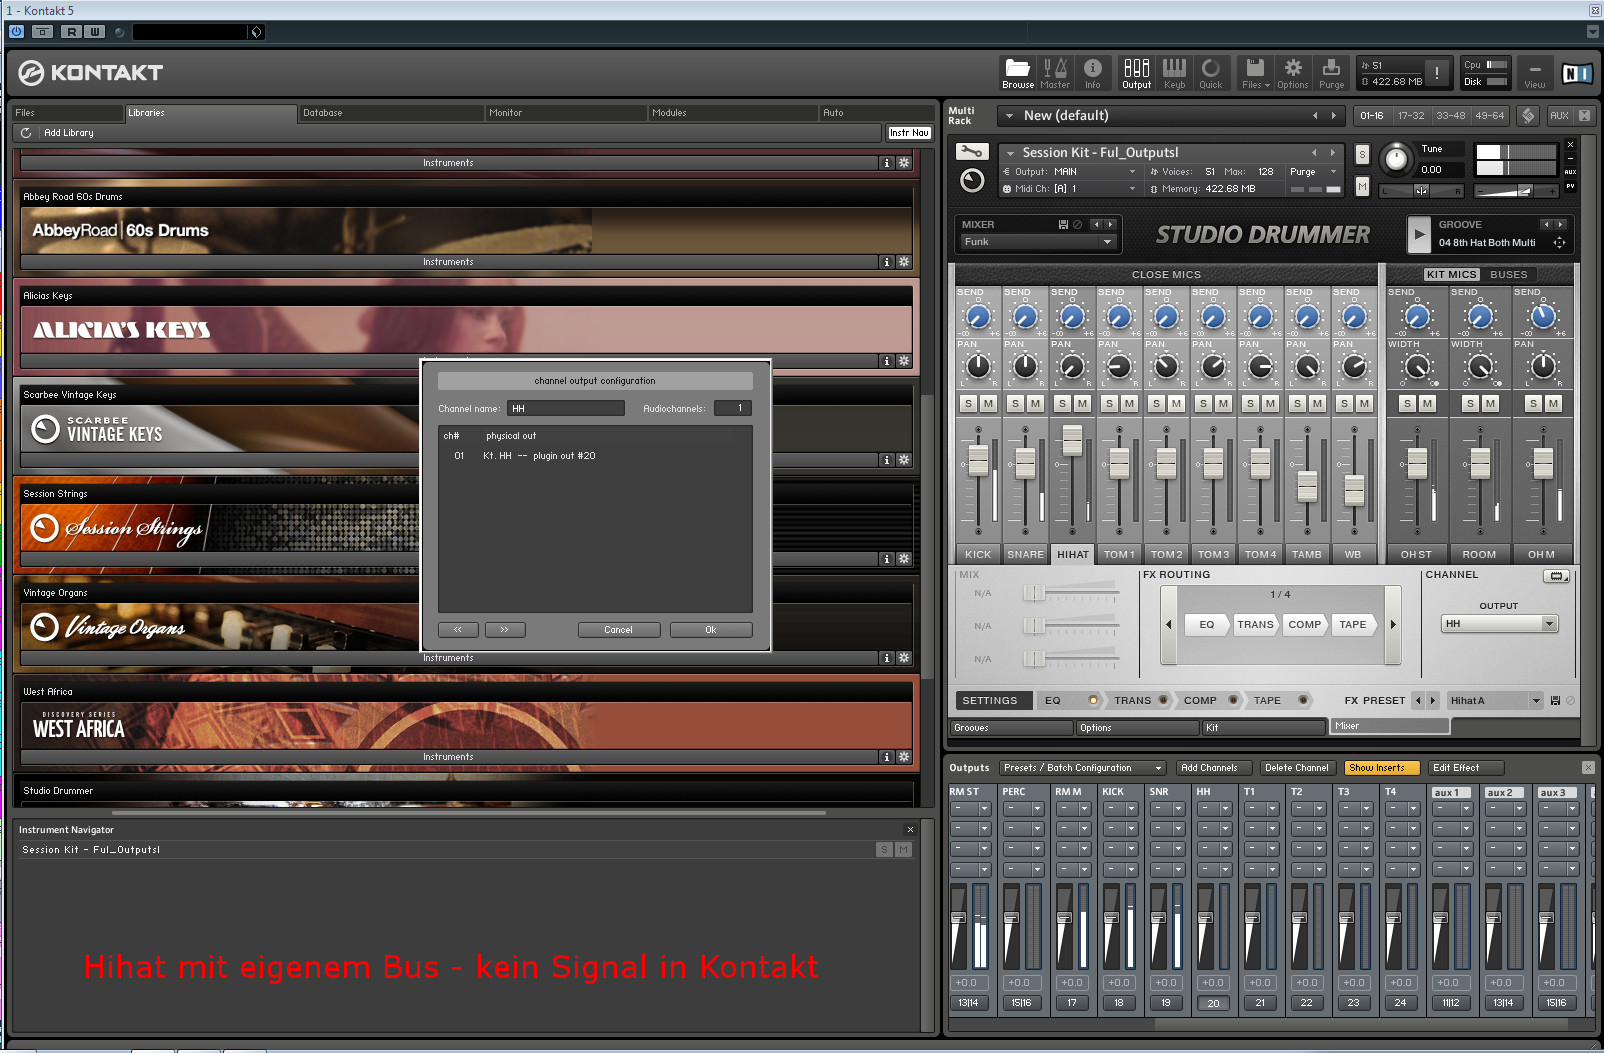Open the channel OUTPUT HH dropdown
The height and width of the screenshot is (1053, 1604).
[1499, 624]
